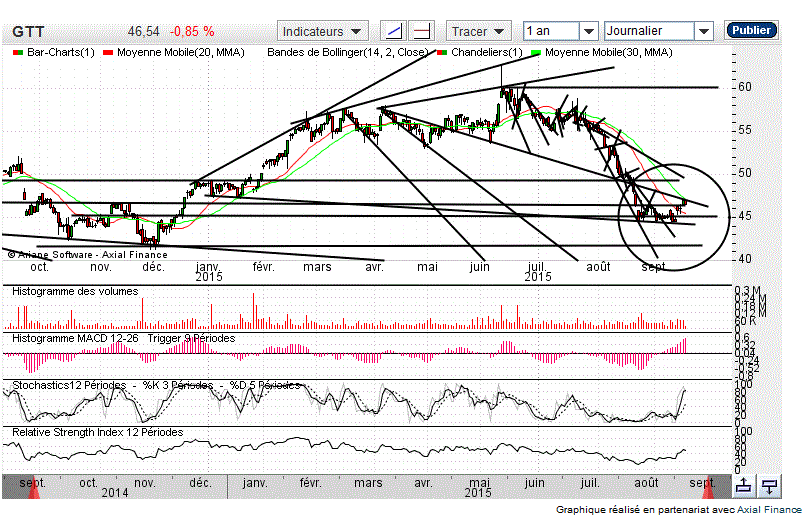Click the Chandeliers(1) legend color marker
The image size is (810, 527).
click(442, 51)
